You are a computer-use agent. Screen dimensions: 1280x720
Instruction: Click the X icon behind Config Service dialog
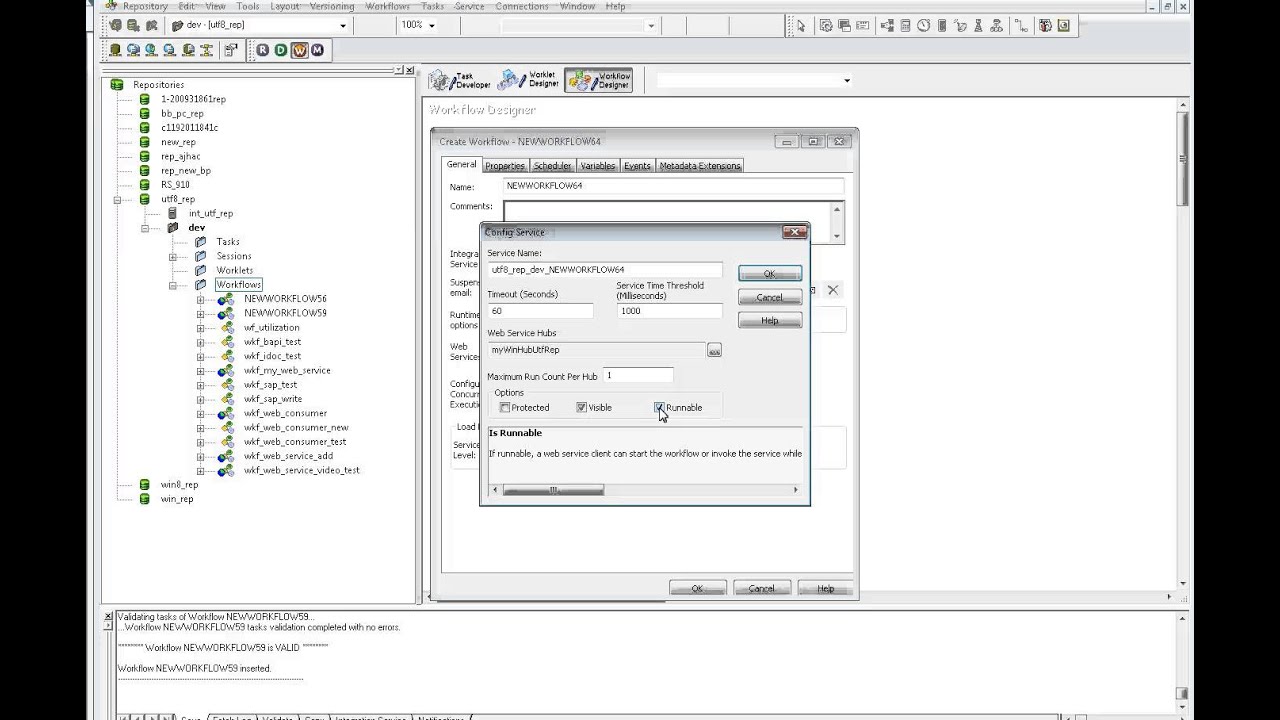pyautogui.click(x=832, y=290)
